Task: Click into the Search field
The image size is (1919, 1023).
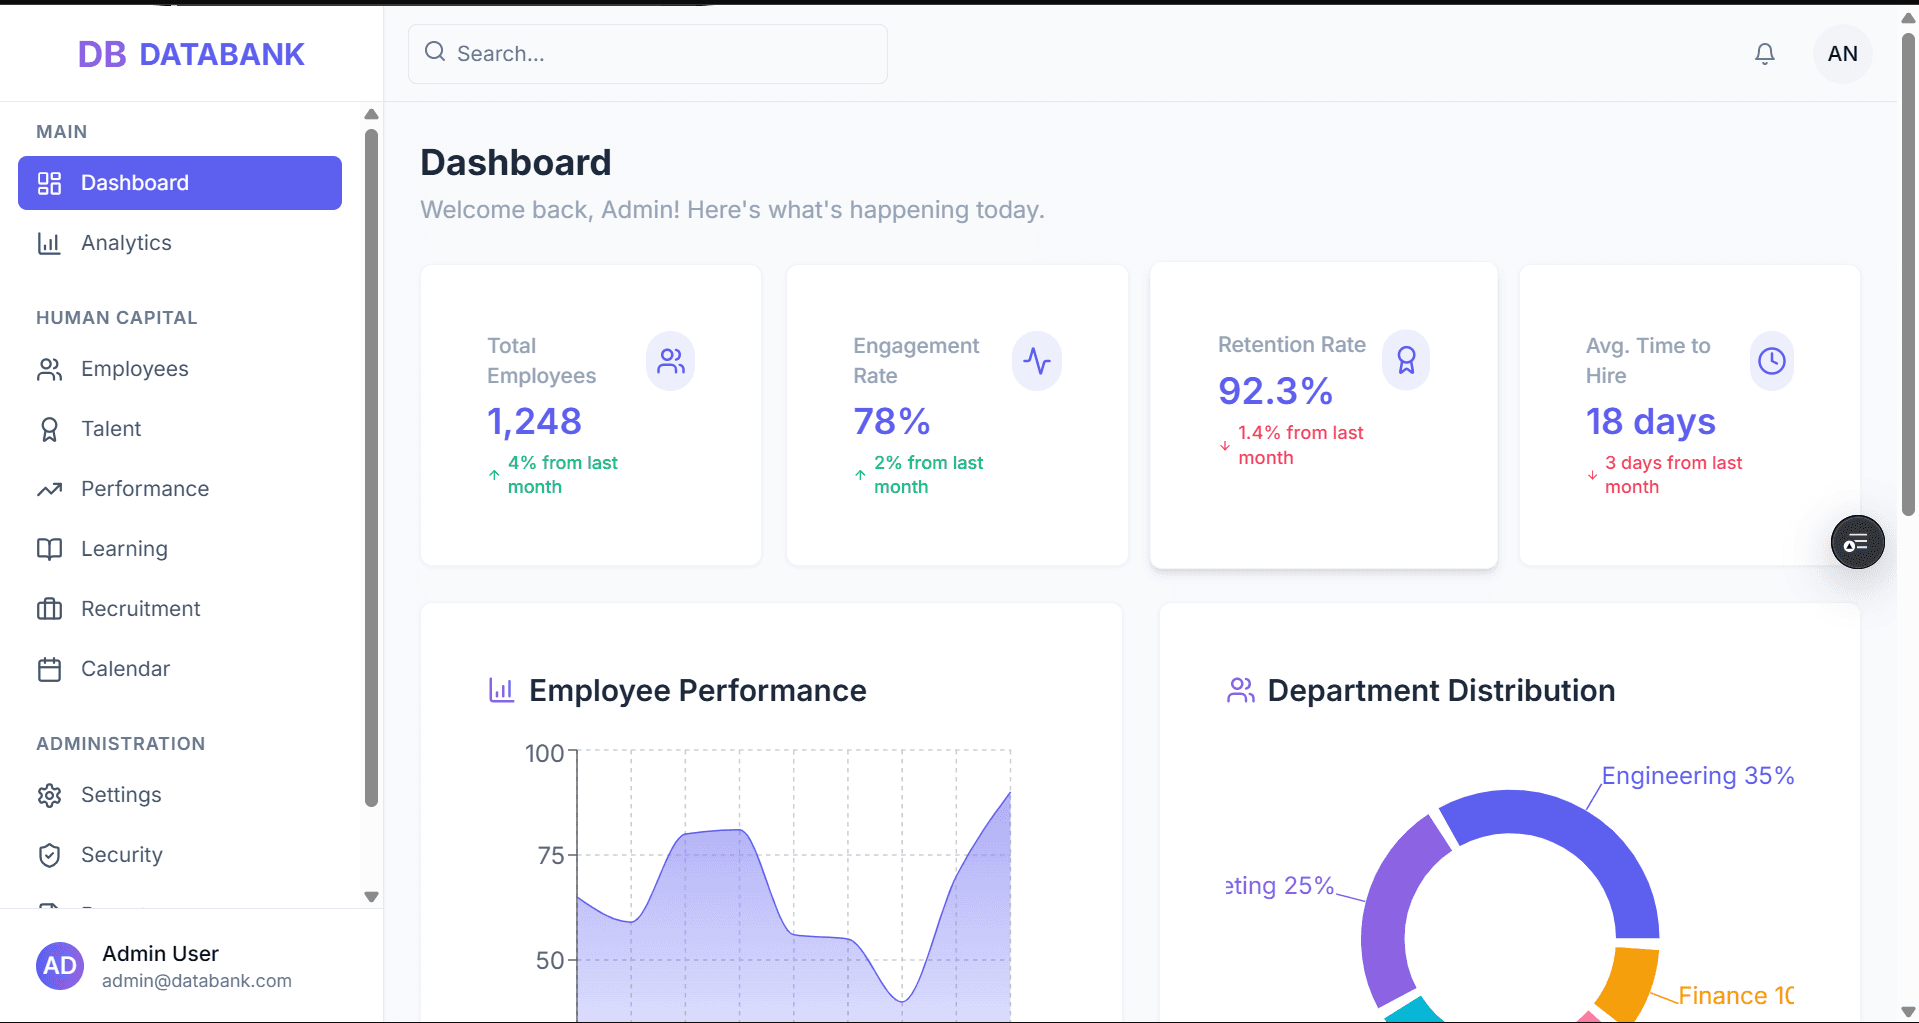Action: (x=648, y=54)
